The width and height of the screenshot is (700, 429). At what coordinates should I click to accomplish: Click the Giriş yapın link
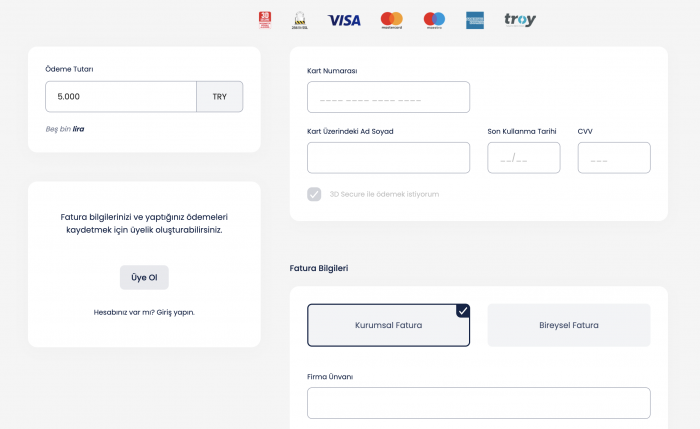175,312
